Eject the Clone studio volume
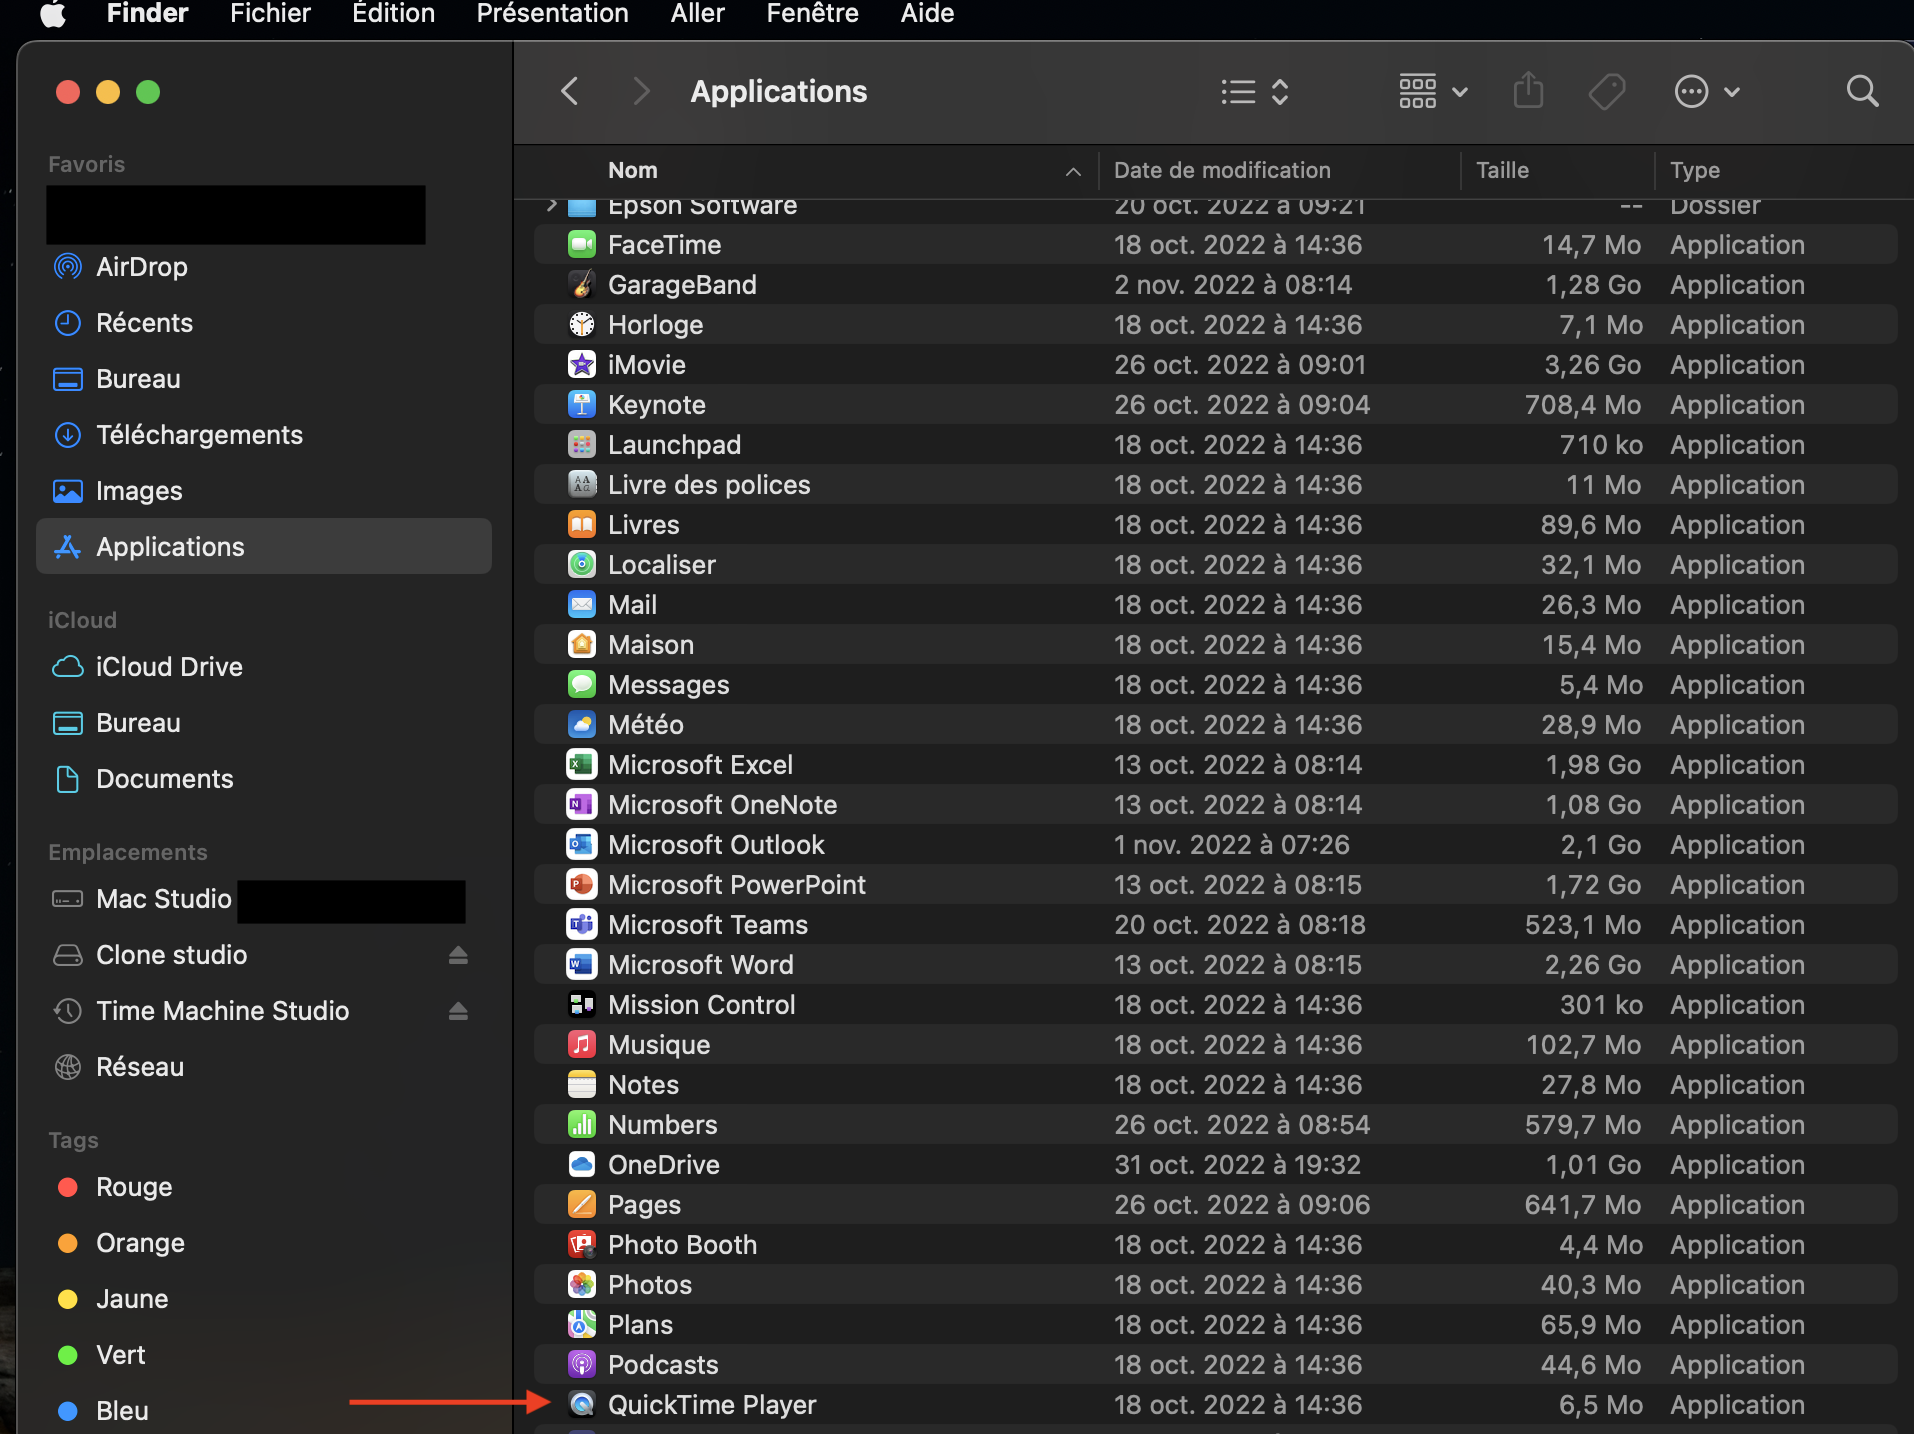1914x1434 pixels. [x=458, y=955]
